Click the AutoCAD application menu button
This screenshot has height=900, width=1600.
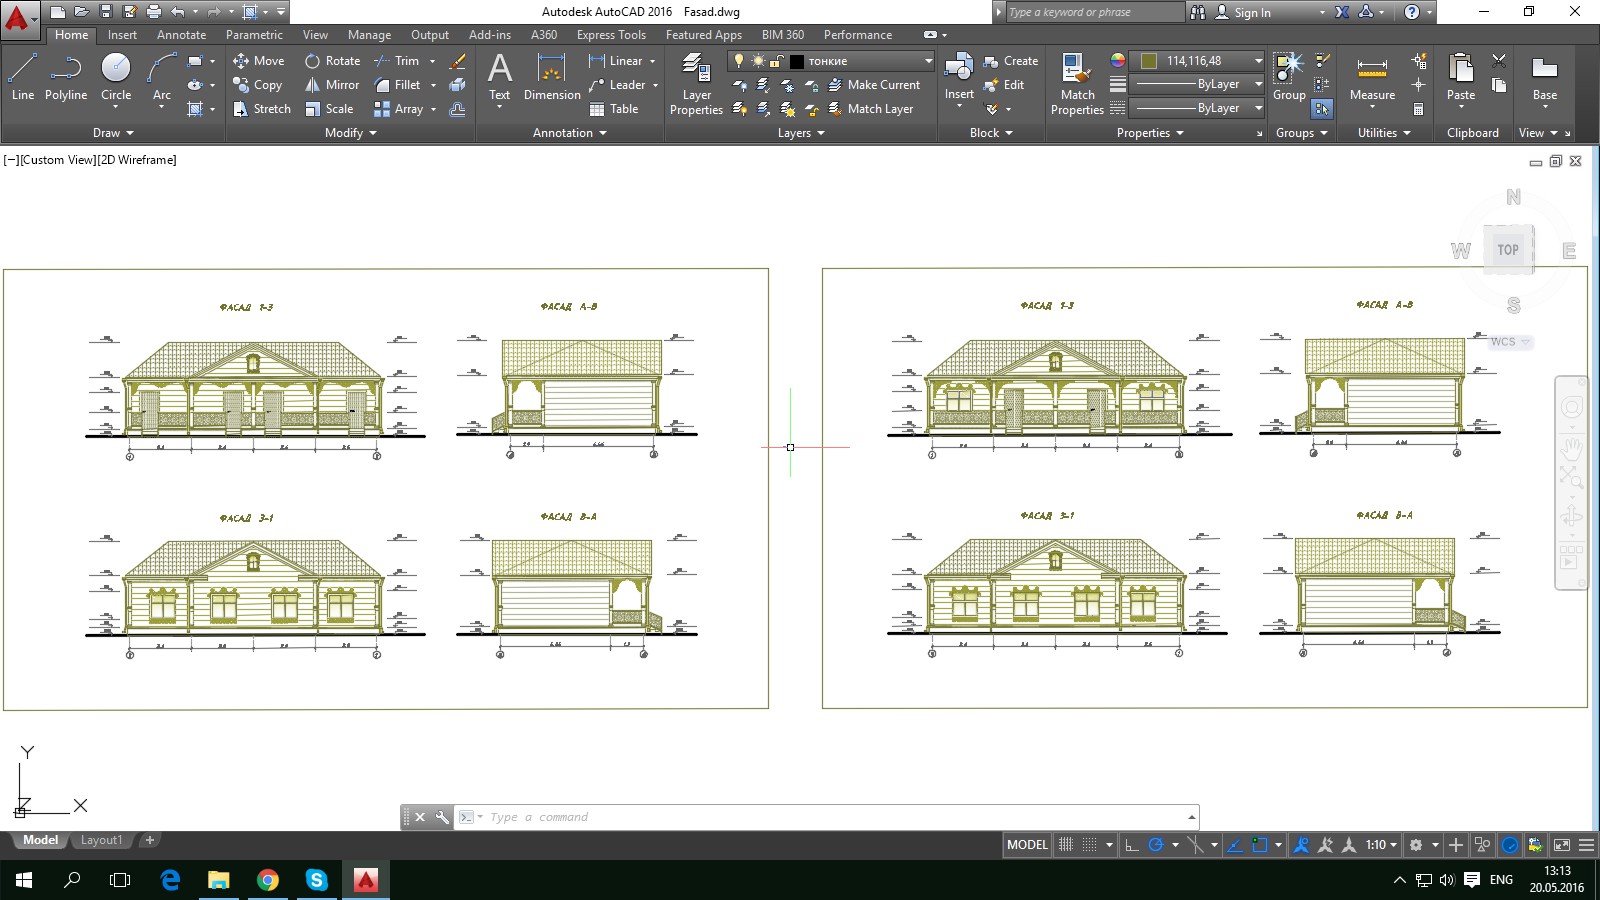pyautogui.click(x=19, y=18)
